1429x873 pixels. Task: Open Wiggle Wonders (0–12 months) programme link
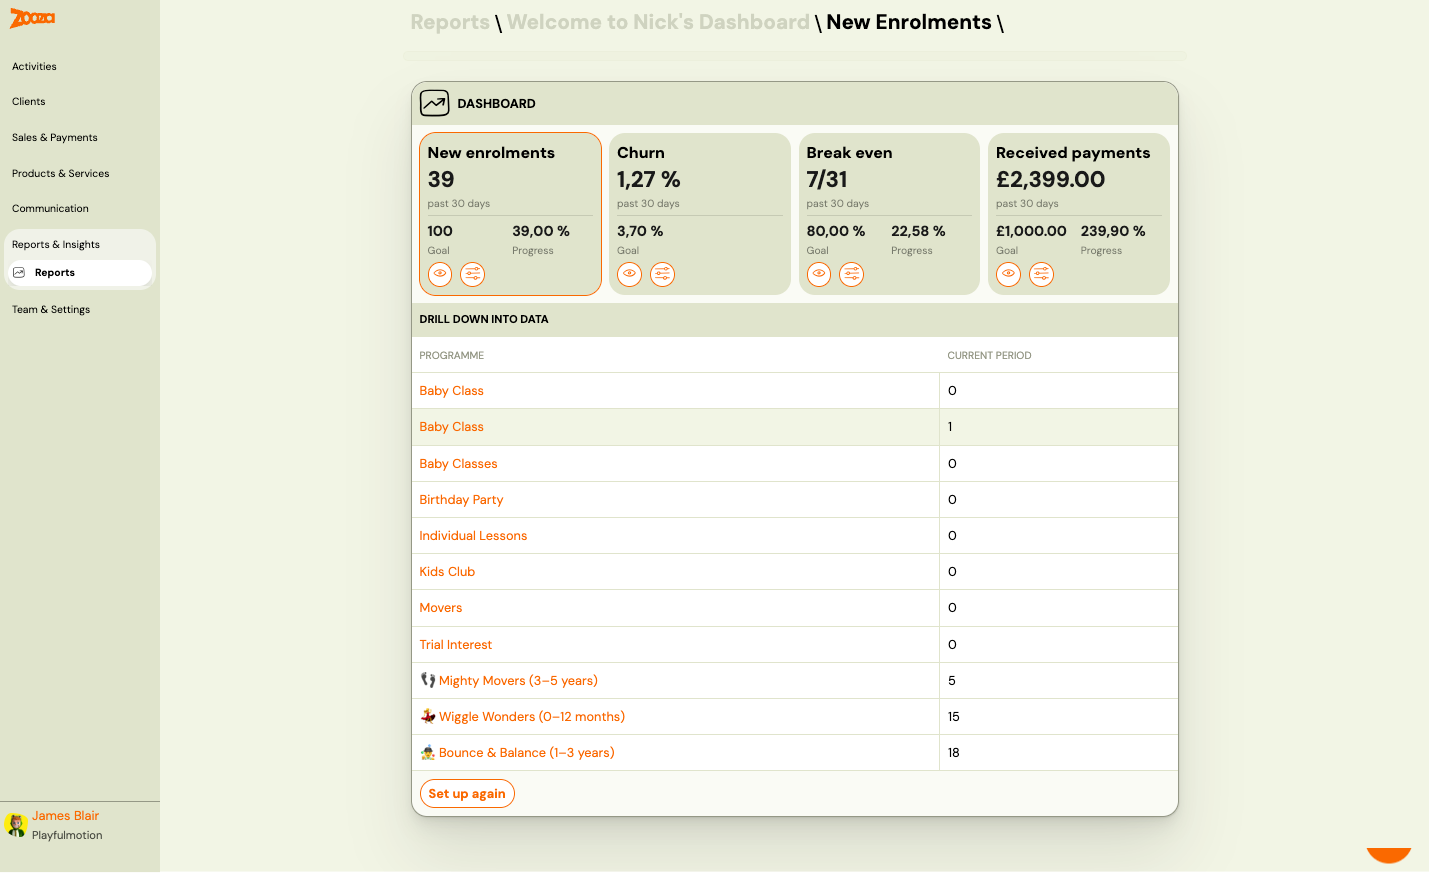(x=531, y=717)
